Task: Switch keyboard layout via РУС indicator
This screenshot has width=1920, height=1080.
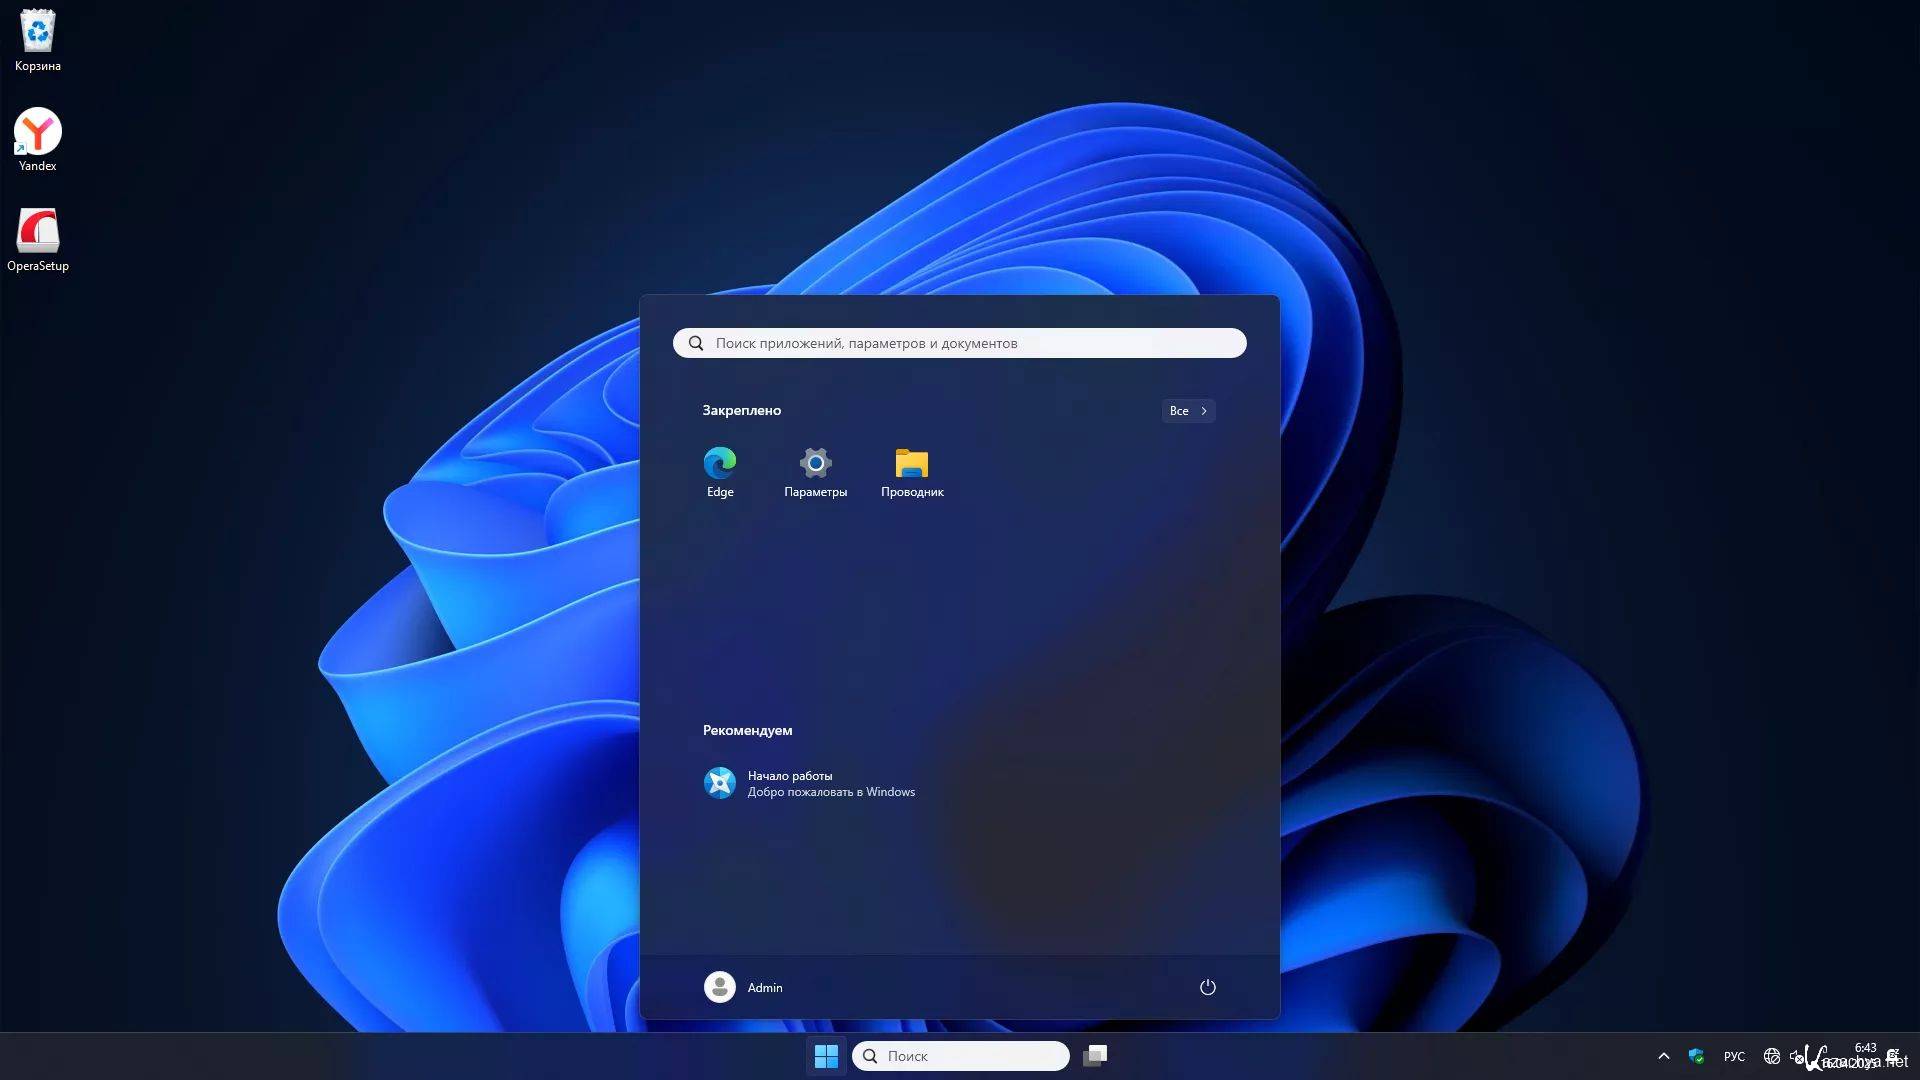Action: 1734,1056
